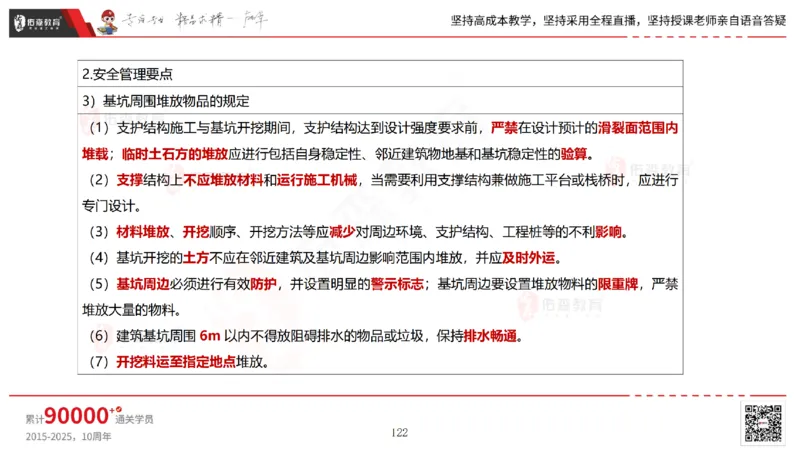
Task: Click the red text "材料堆放"
Action: coord(143,232)
